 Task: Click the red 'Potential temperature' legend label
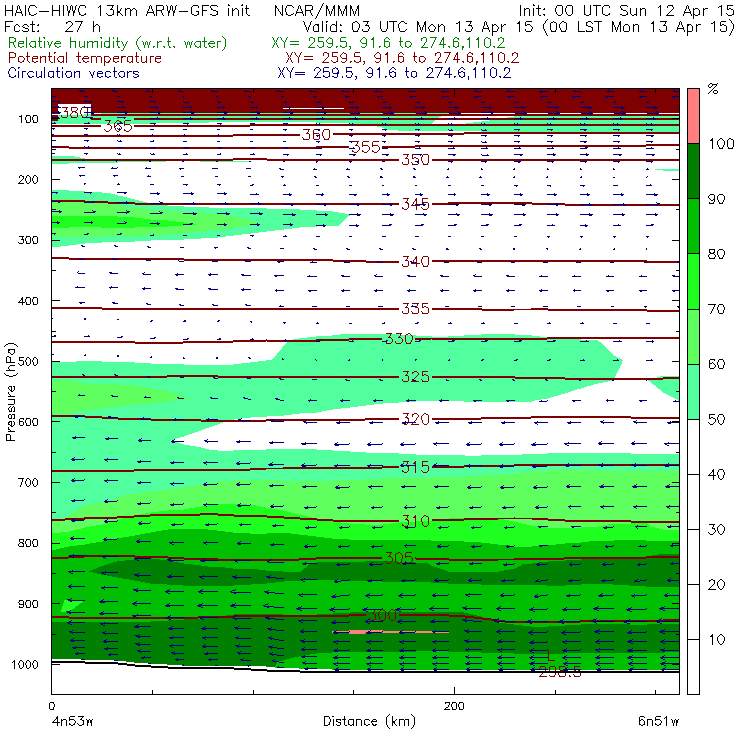pyautogui.click(x=84, y=58)
